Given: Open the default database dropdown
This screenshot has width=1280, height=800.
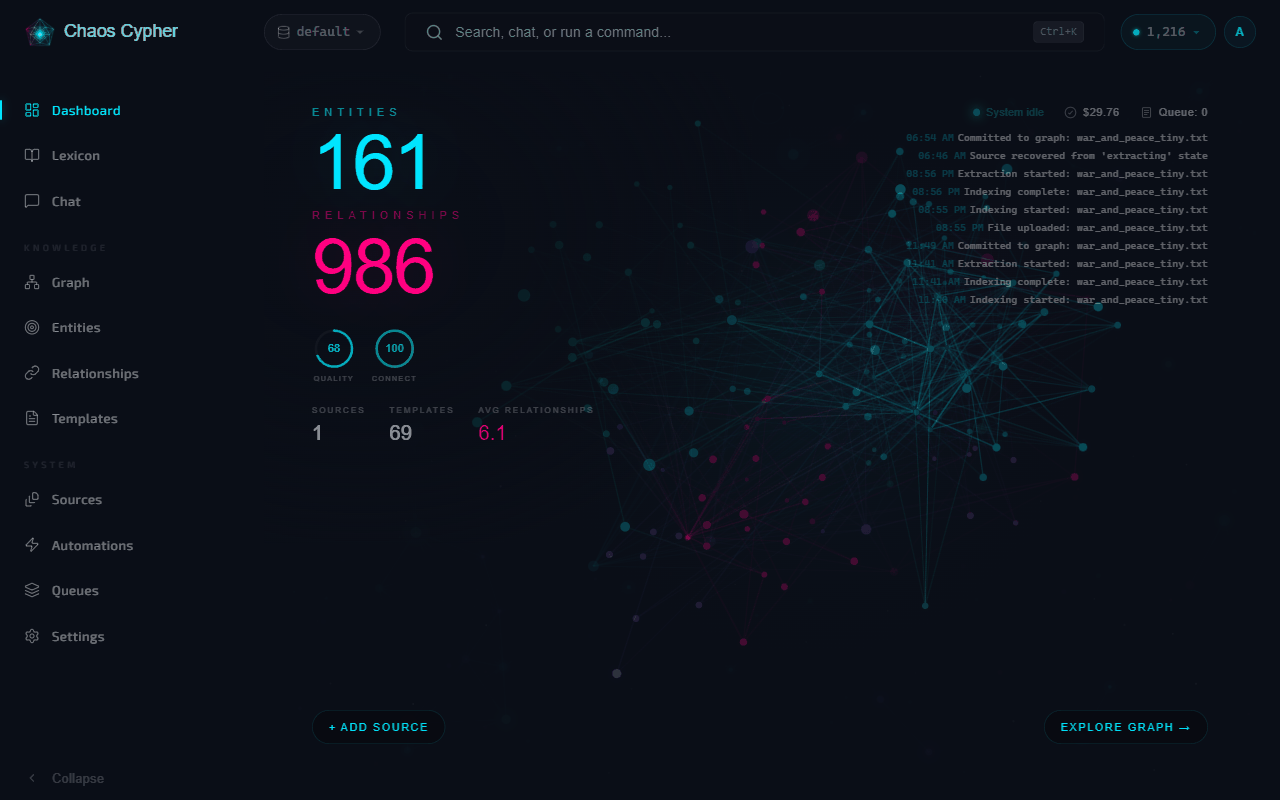Looking at the screenshot, I should coord(322,32).
